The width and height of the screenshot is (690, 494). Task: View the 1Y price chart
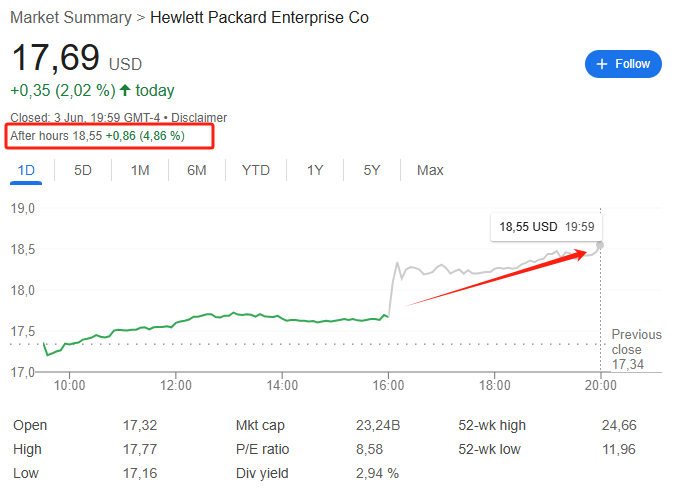[315, 170]
